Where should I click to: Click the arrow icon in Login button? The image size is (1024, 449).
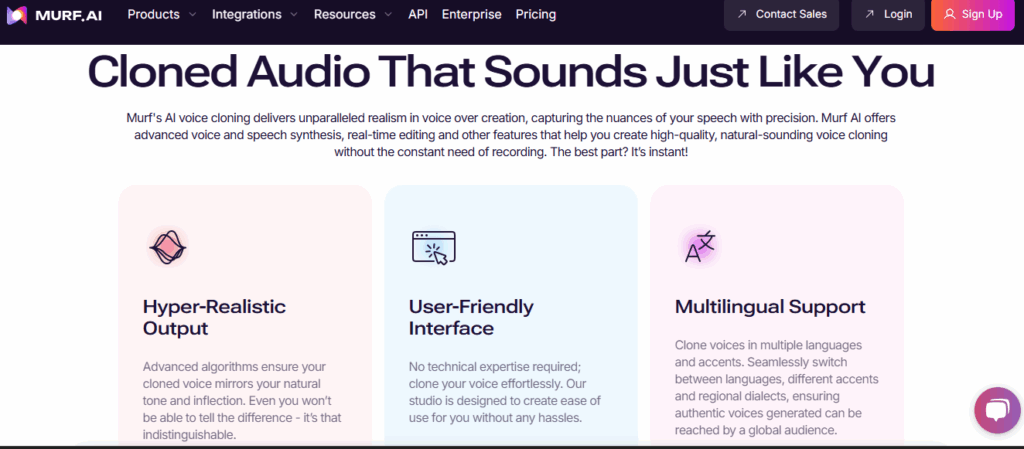tap(870, 15)
